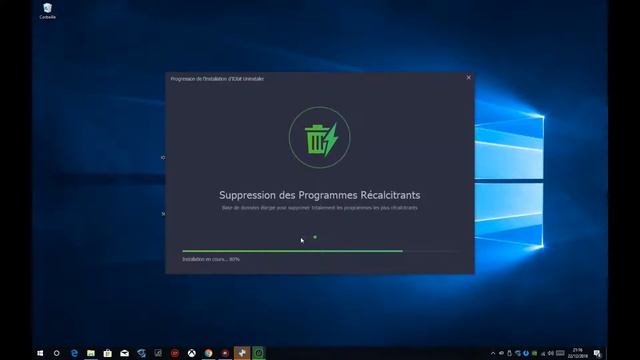Click the orange highlighted taskbar app icon

242,353
